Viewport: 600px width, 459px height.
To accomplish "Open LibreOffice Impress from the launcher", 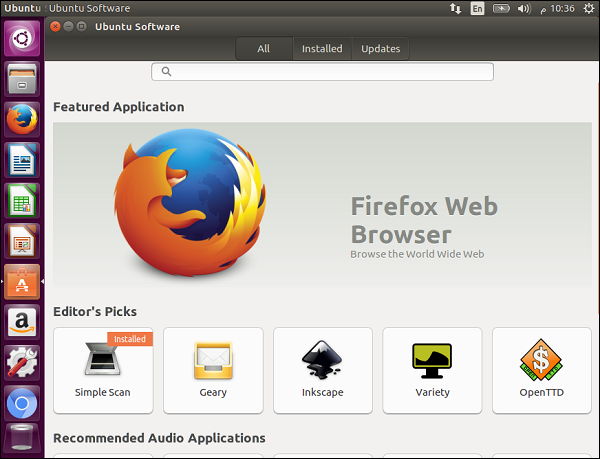I will pyautogui.click(x=22, y=241).
